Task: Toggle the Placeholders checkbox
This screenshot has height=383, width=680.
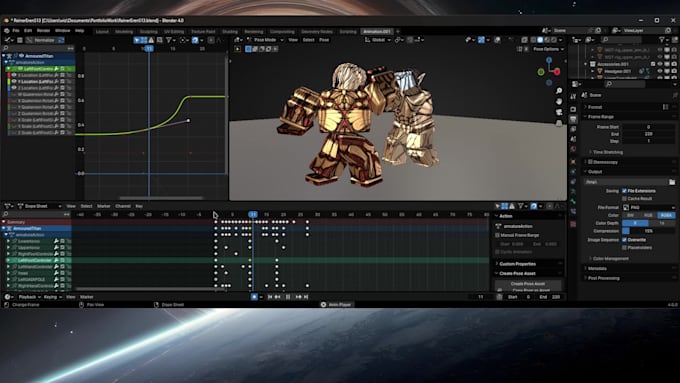Action: [x=624, y=247]
